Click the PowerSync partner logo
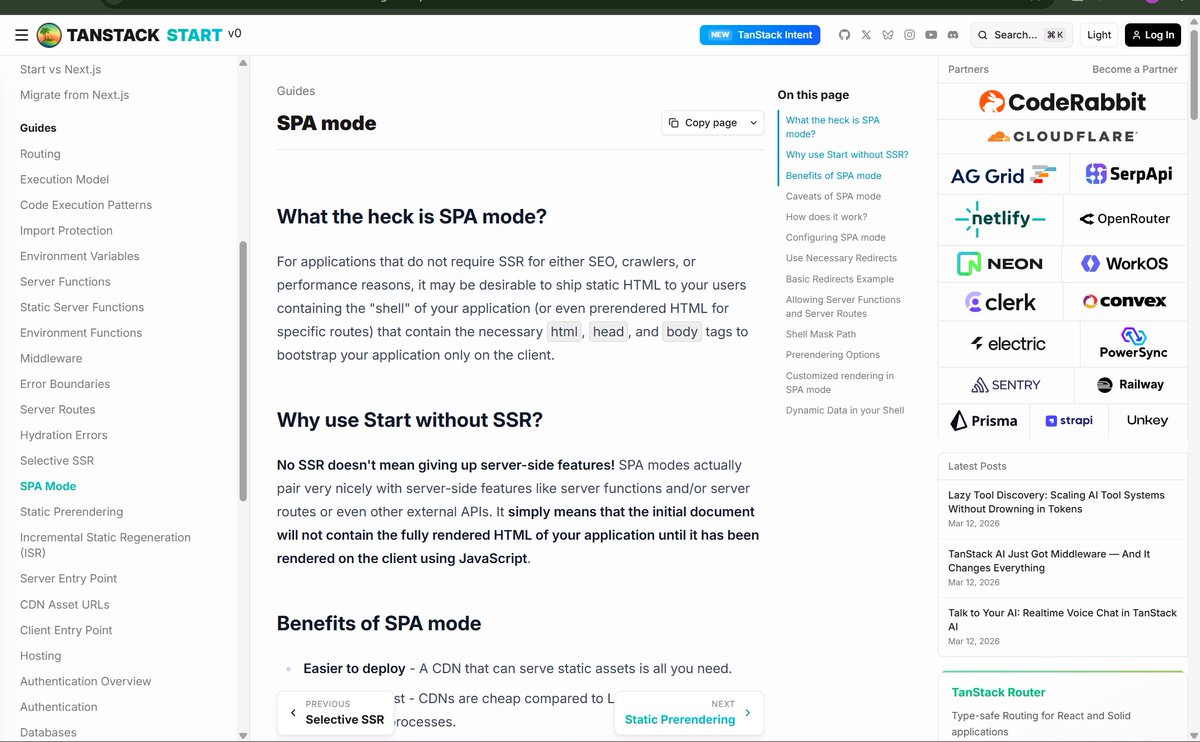 coord(1133,344)
